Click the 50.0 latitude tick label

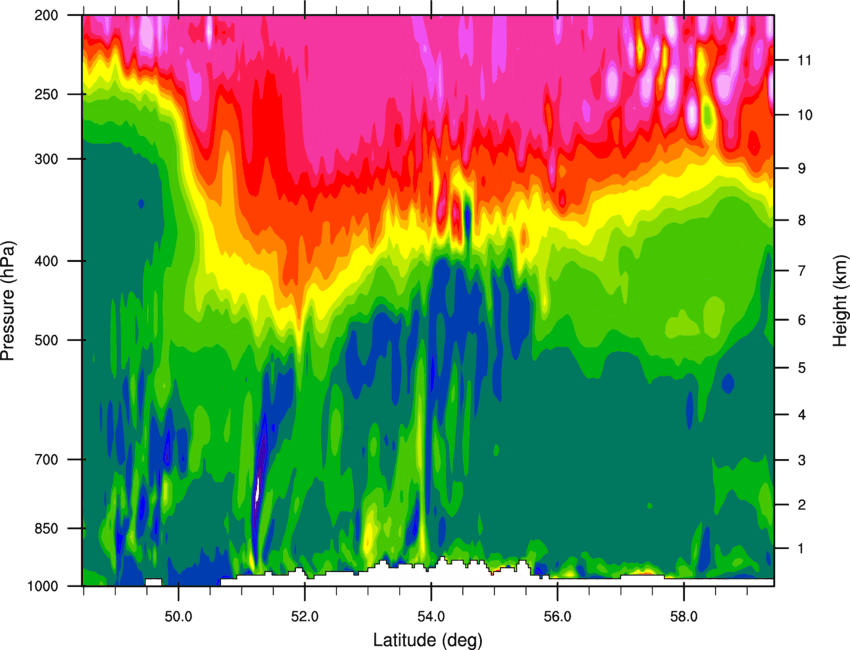point(179,617)
